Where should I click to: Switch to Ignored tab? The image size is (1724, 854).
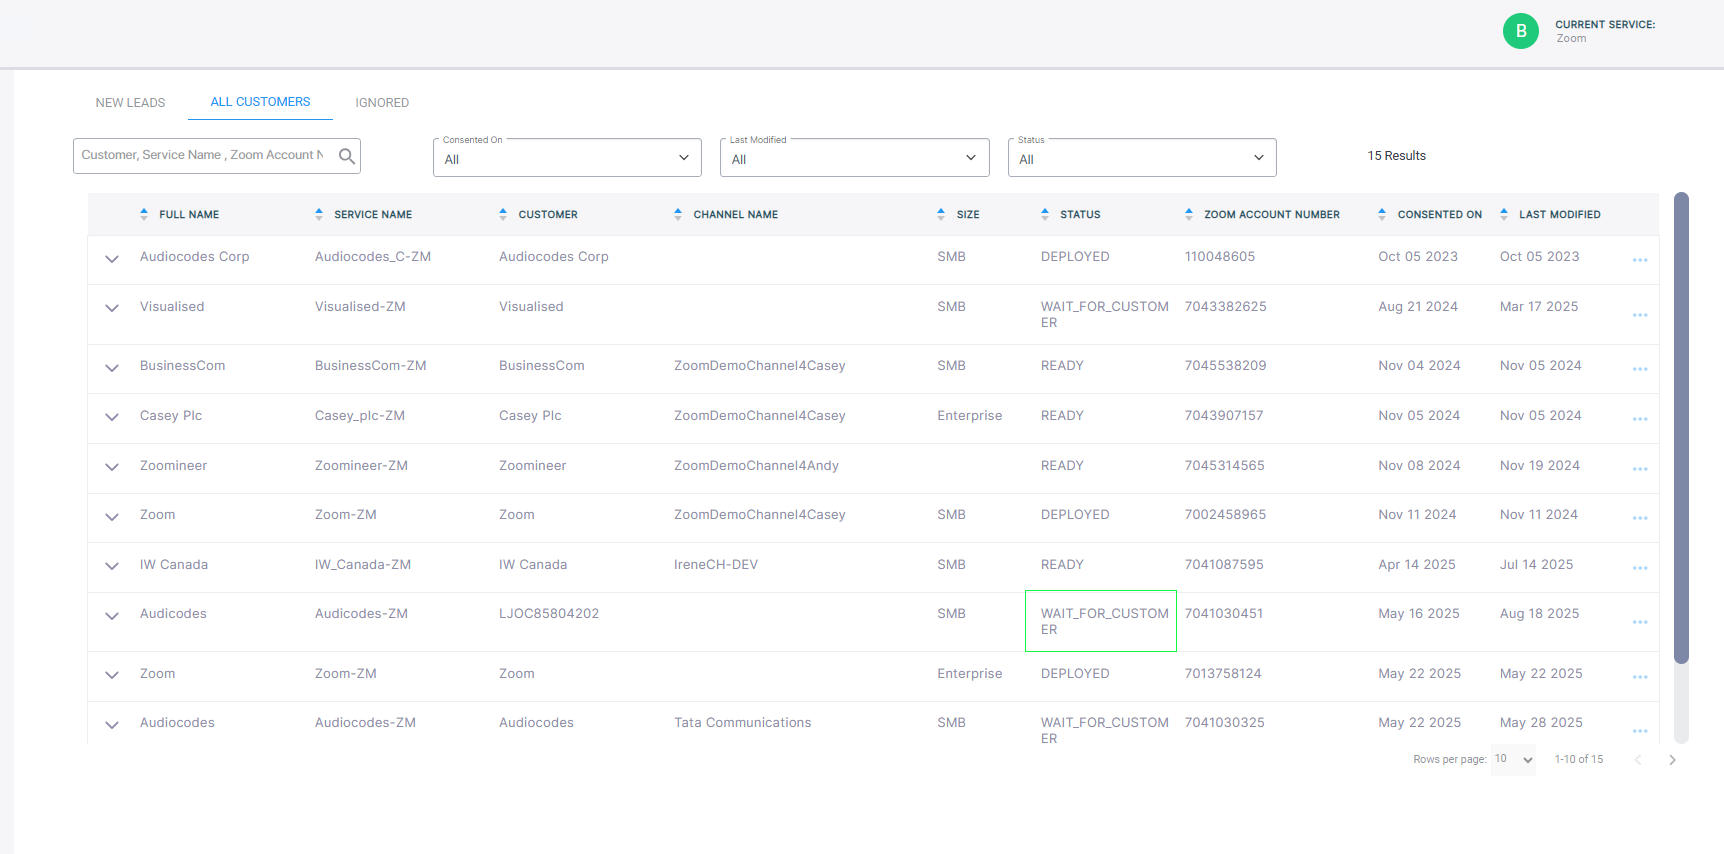click(x=382, y=103)
